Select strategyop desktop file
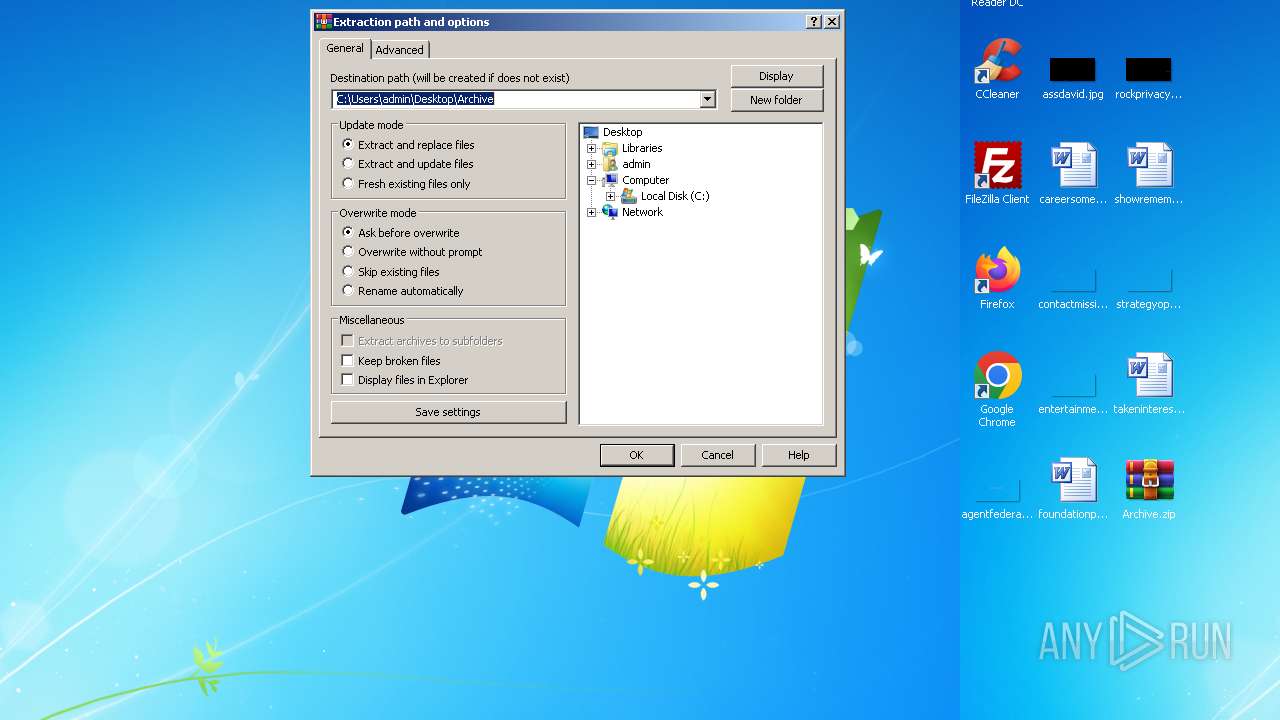Image resolution: width=1280 pixels, height=720 pixels. point(1148,288)
